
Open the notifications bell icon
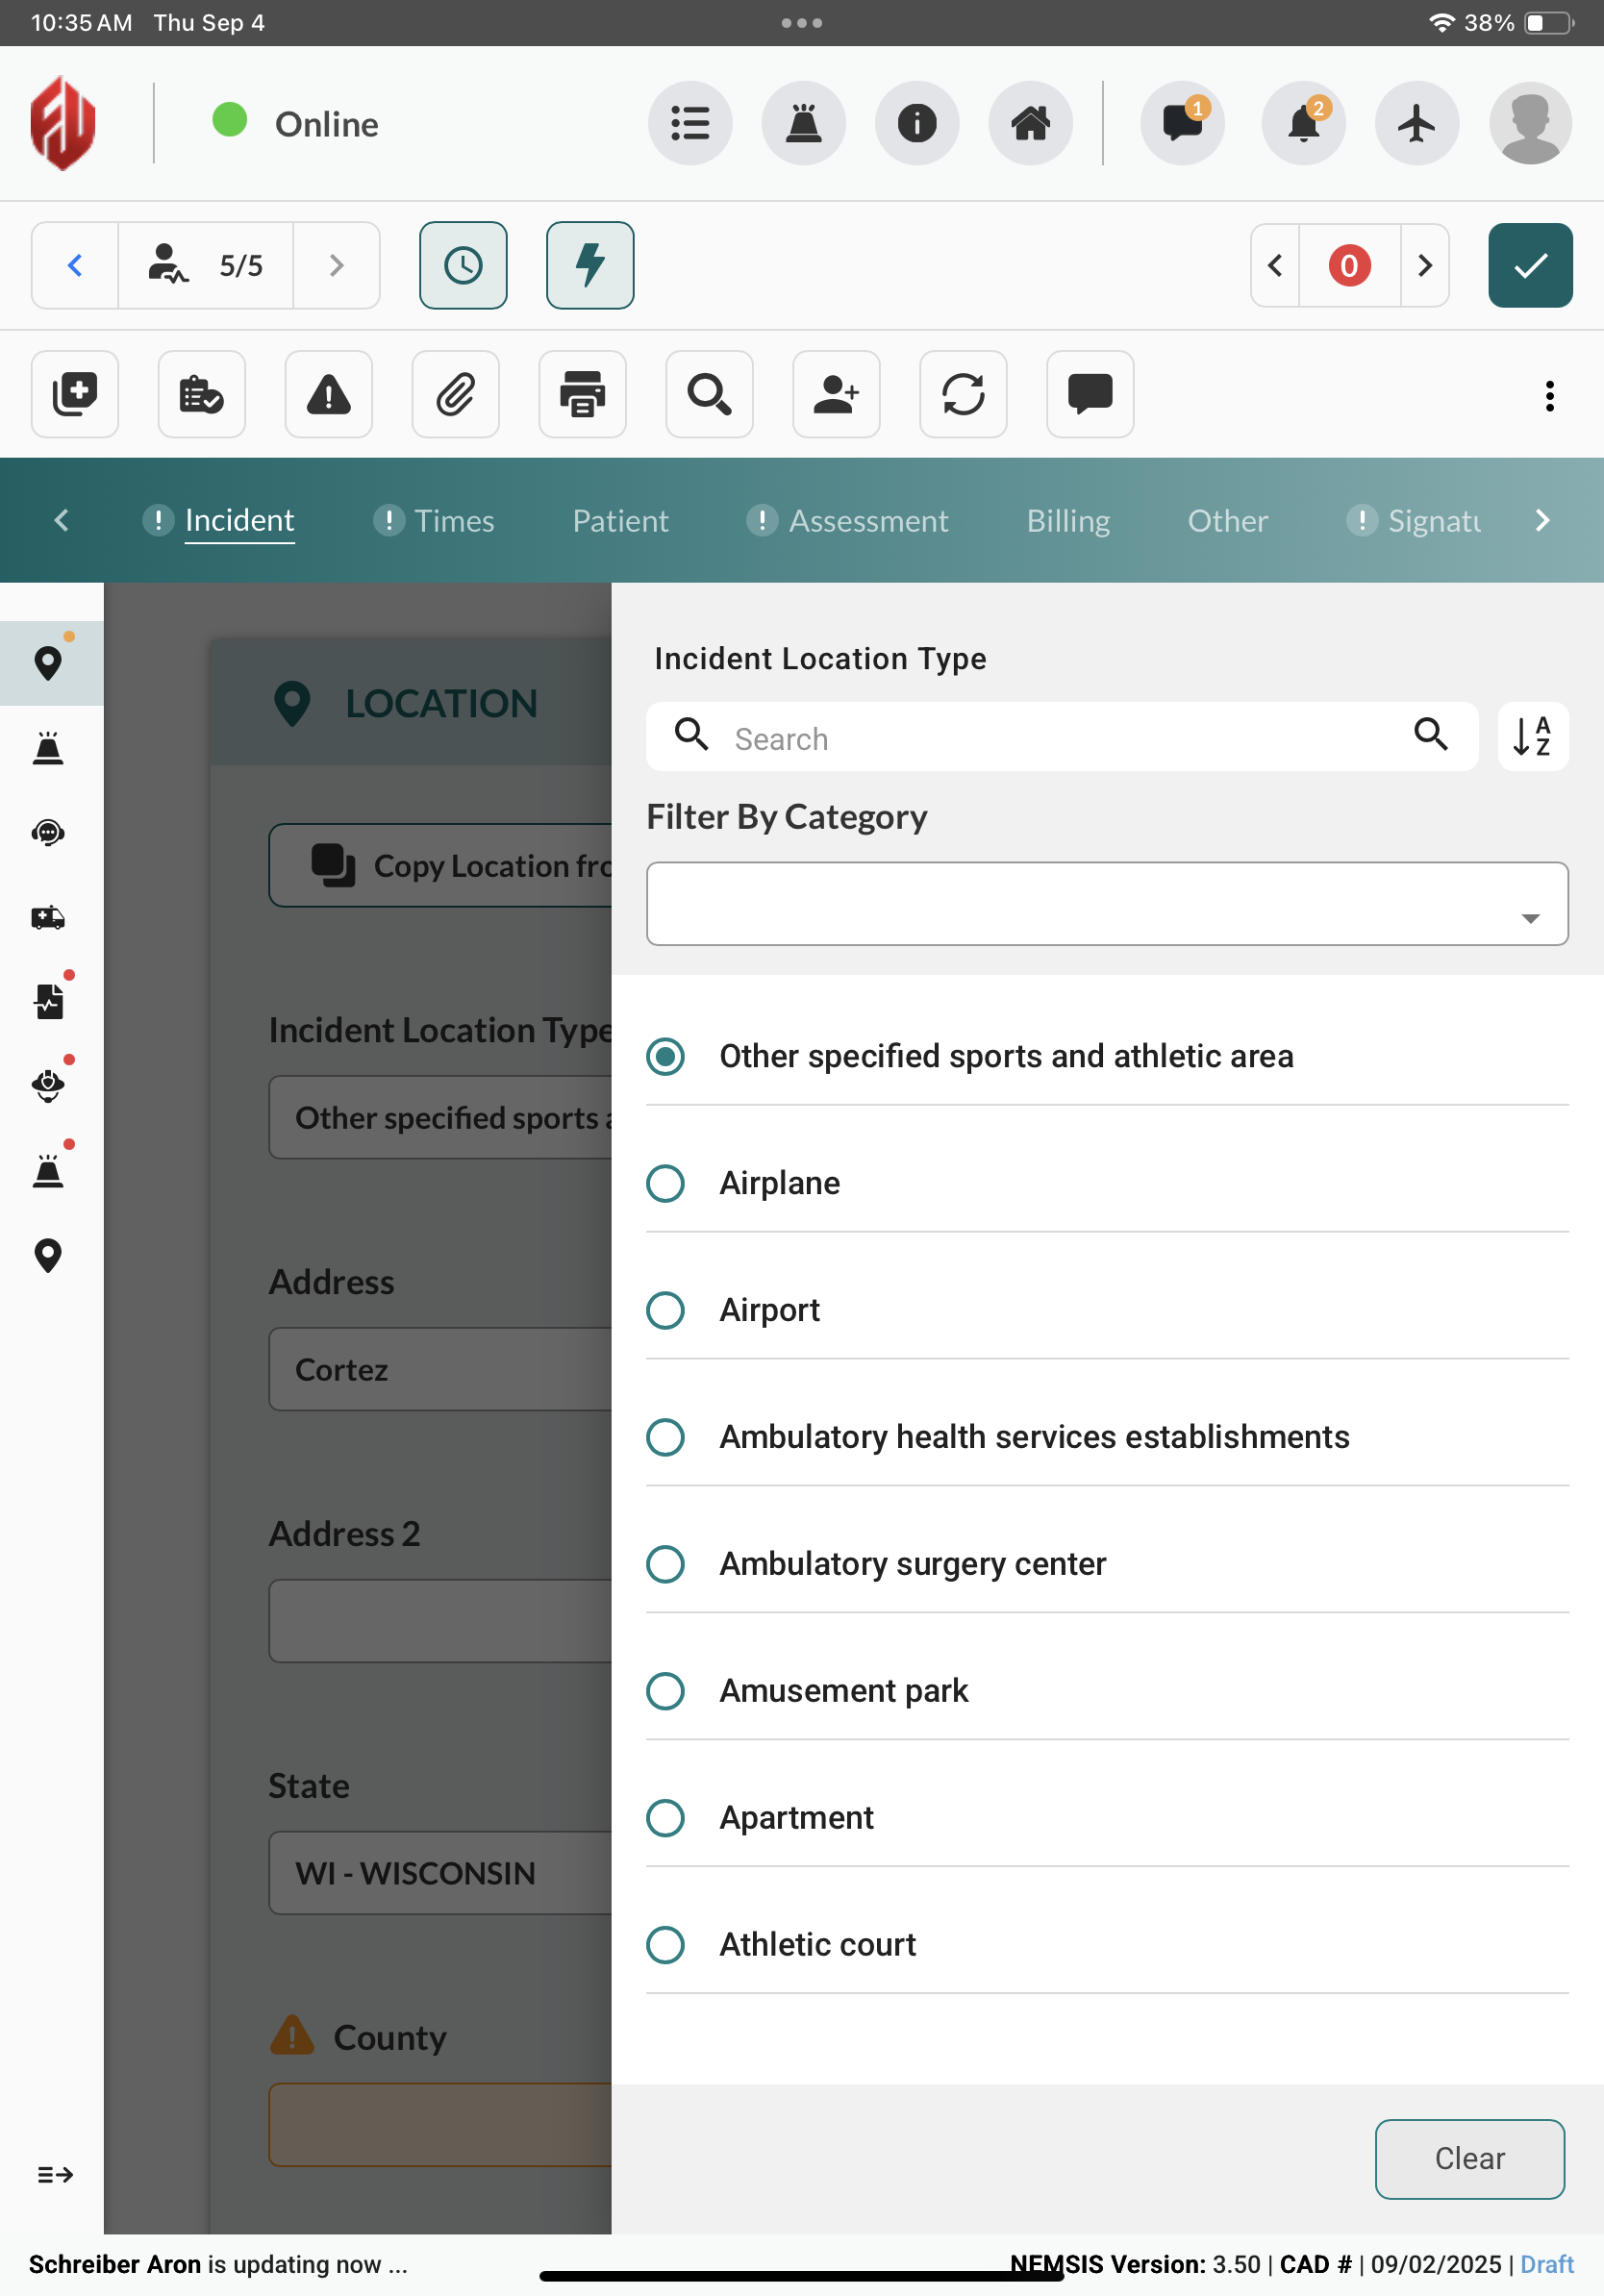click(1303, 124)
